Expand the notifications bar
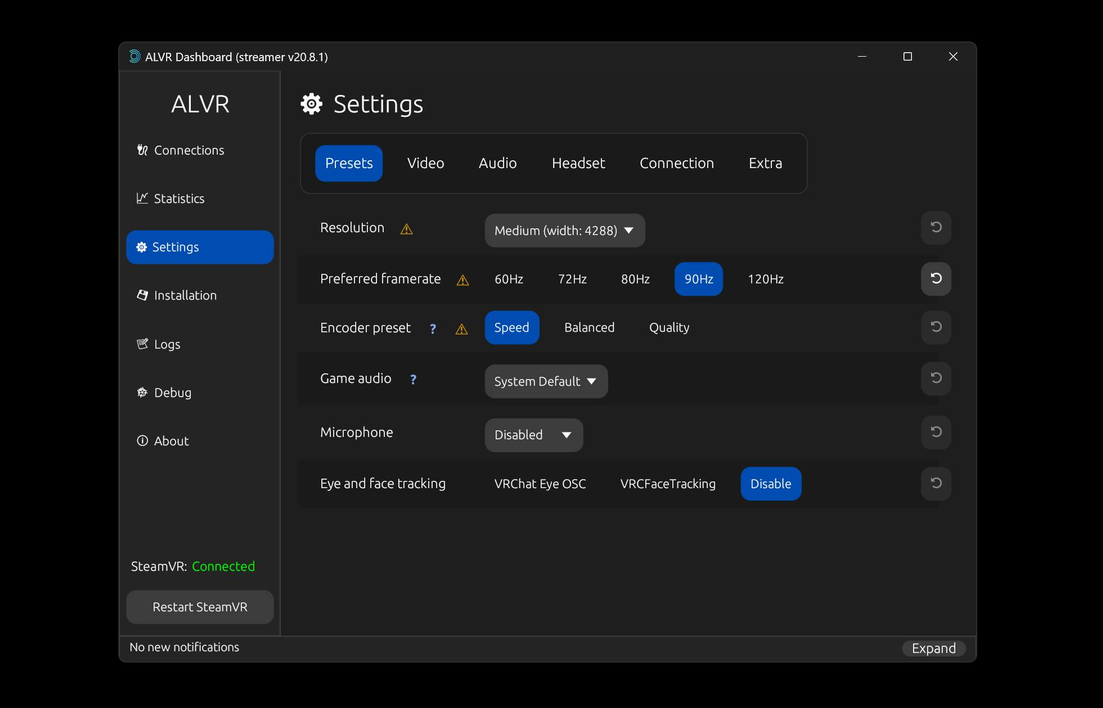The width and height of the screenshot is (1103, 708). 933,648
